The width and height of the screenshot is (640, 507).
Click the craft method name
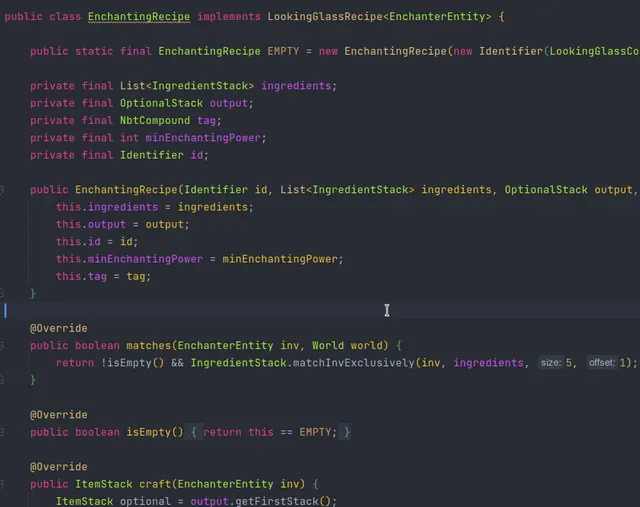pyautogui.click(x=155, y=484)
